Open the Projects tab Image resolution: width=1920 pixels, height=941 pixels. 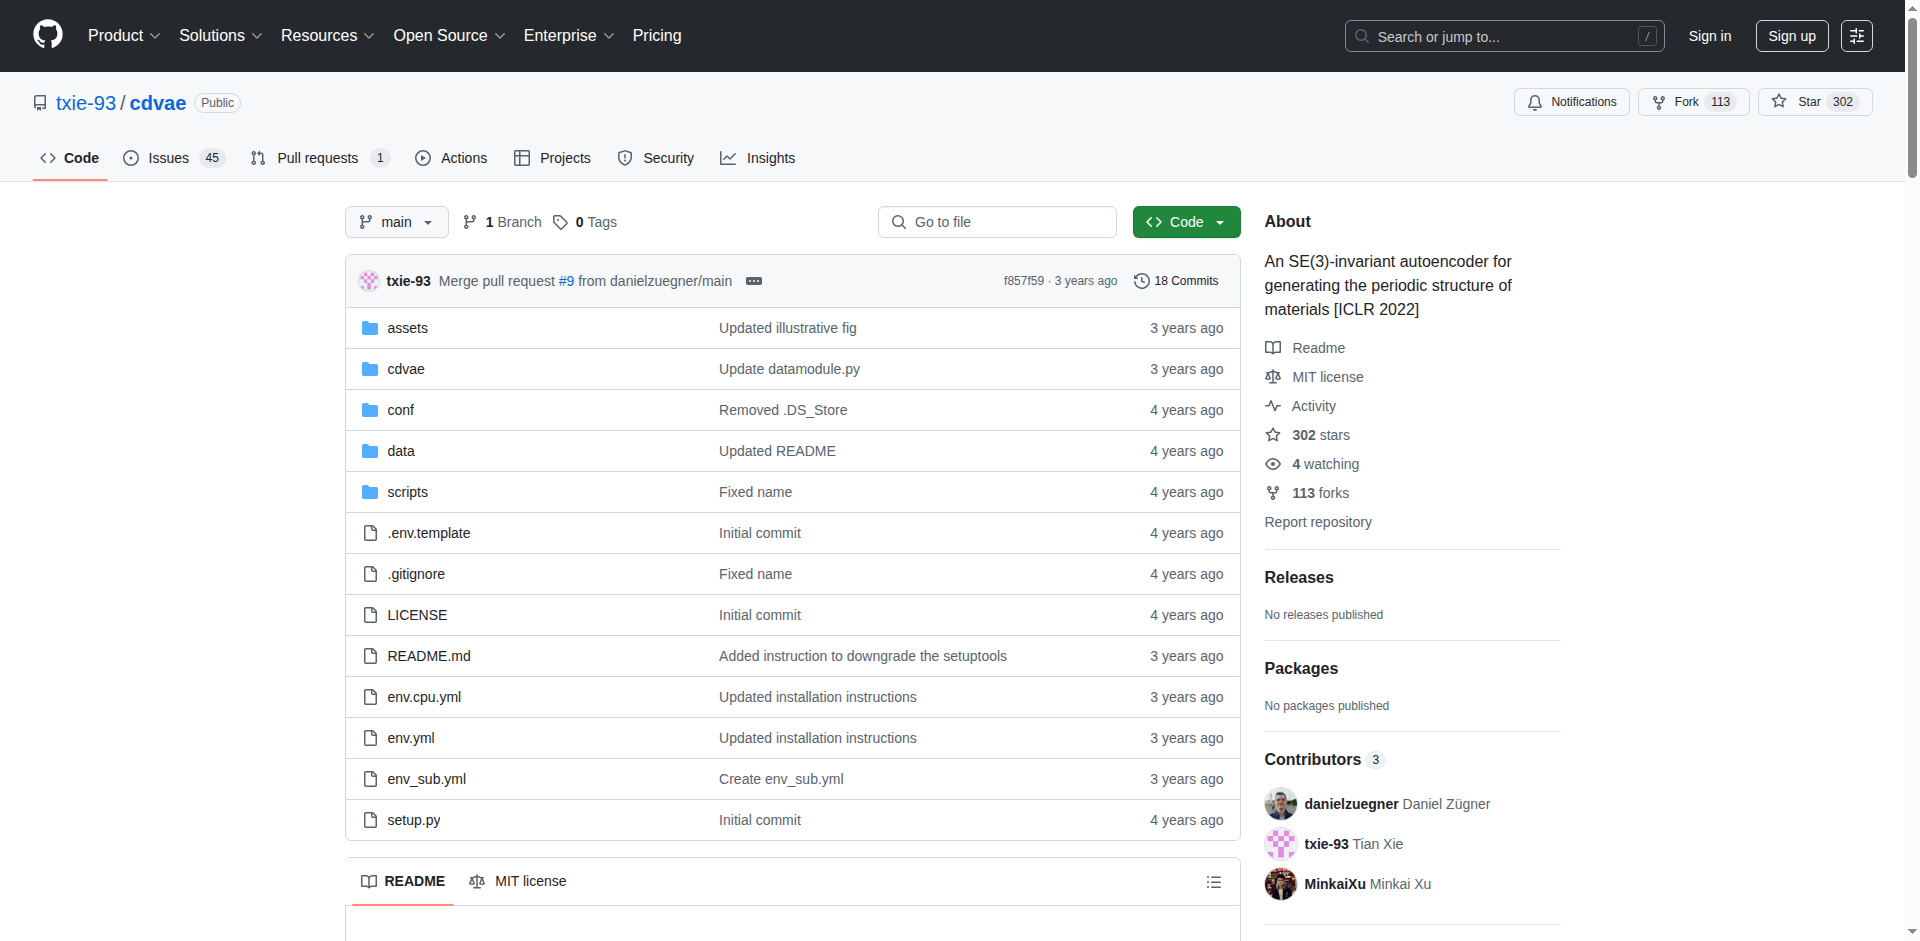(552, 158)
